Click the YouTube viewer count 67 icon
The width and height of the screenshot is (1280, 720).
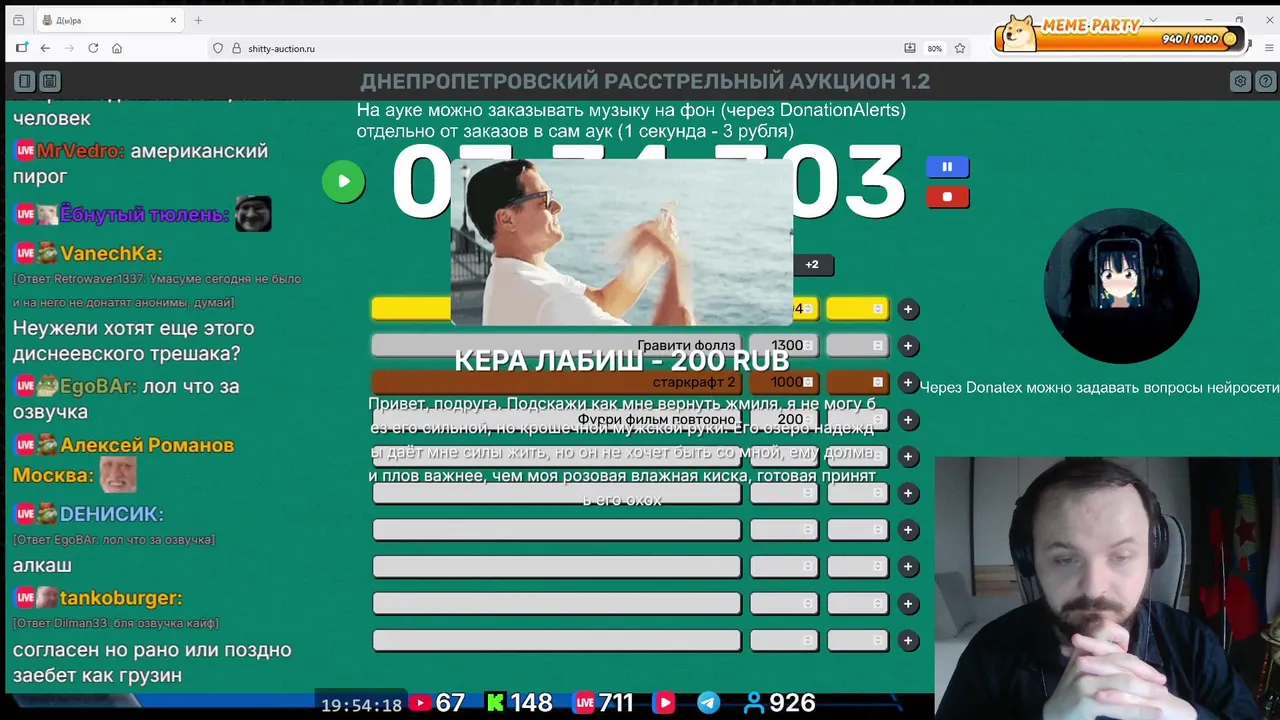[421, 704]
